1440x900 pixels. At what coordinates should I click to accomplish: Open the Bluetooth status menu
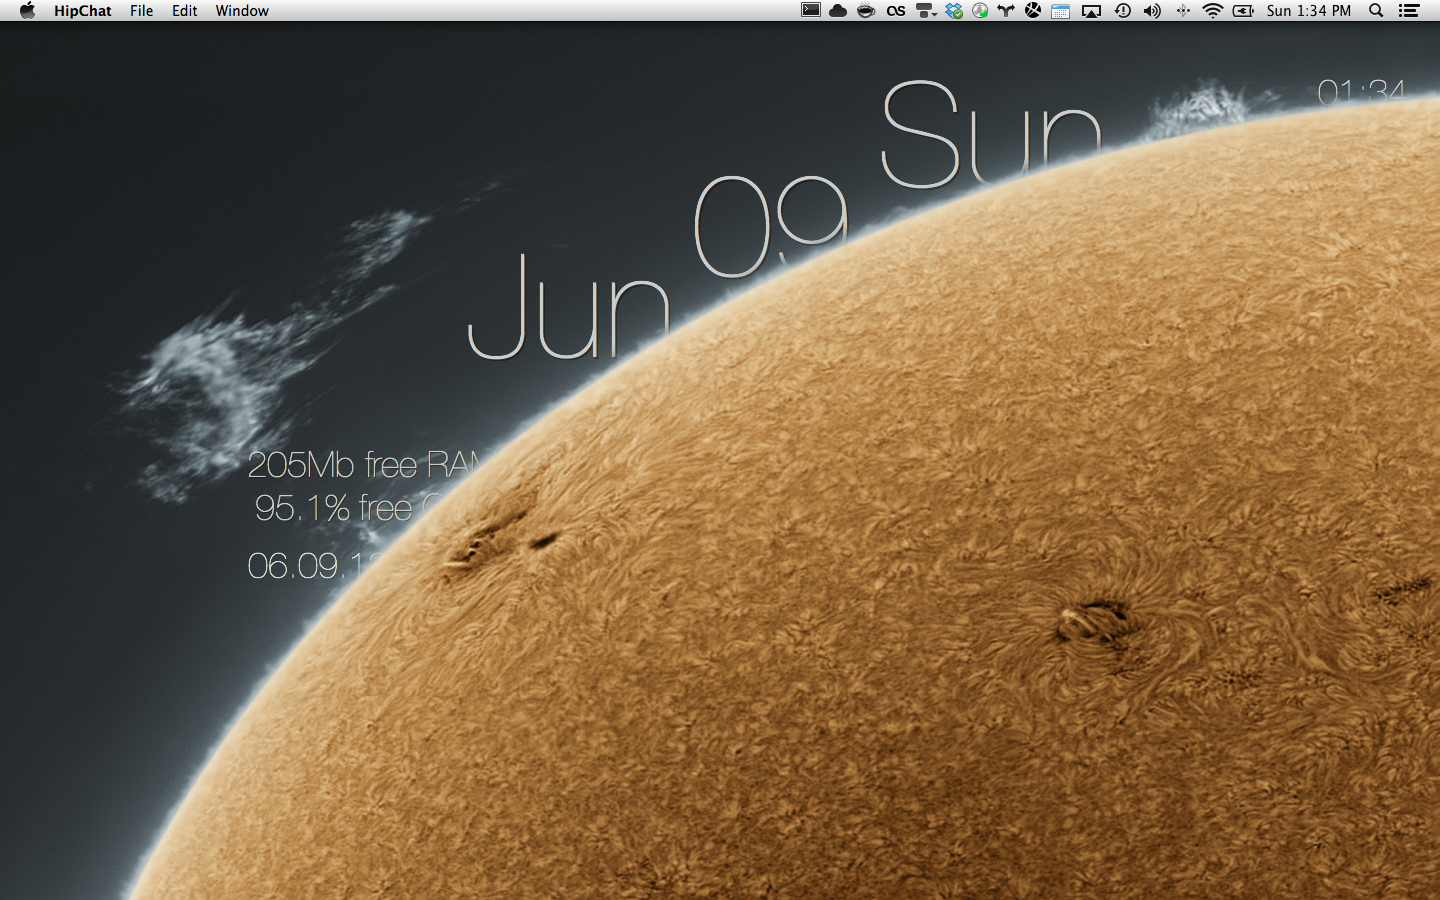(x=1183, y=11)
